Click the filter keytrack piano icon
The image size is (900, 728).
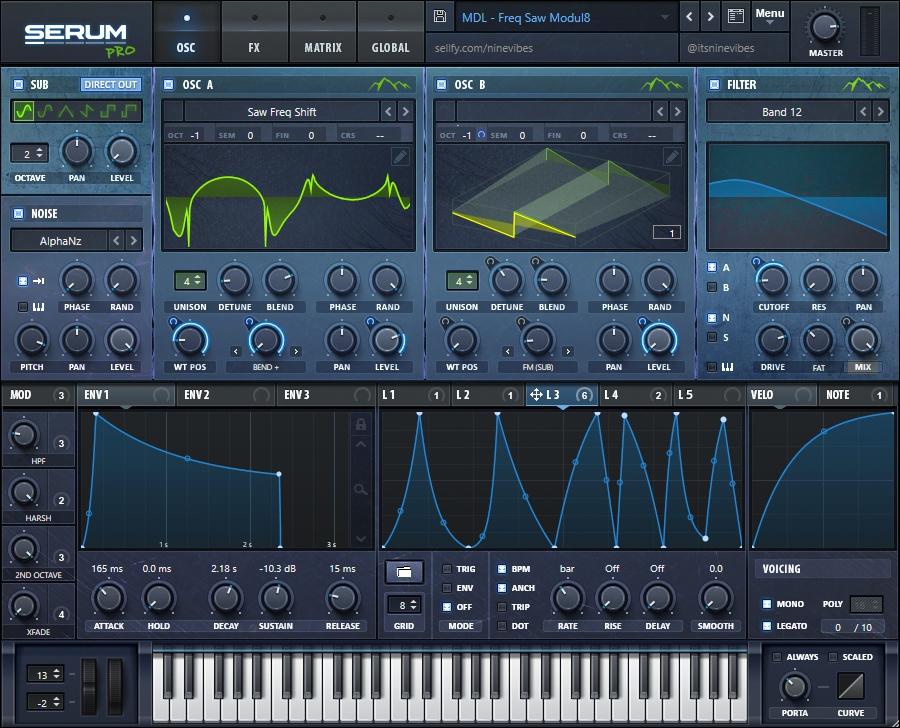727,366
